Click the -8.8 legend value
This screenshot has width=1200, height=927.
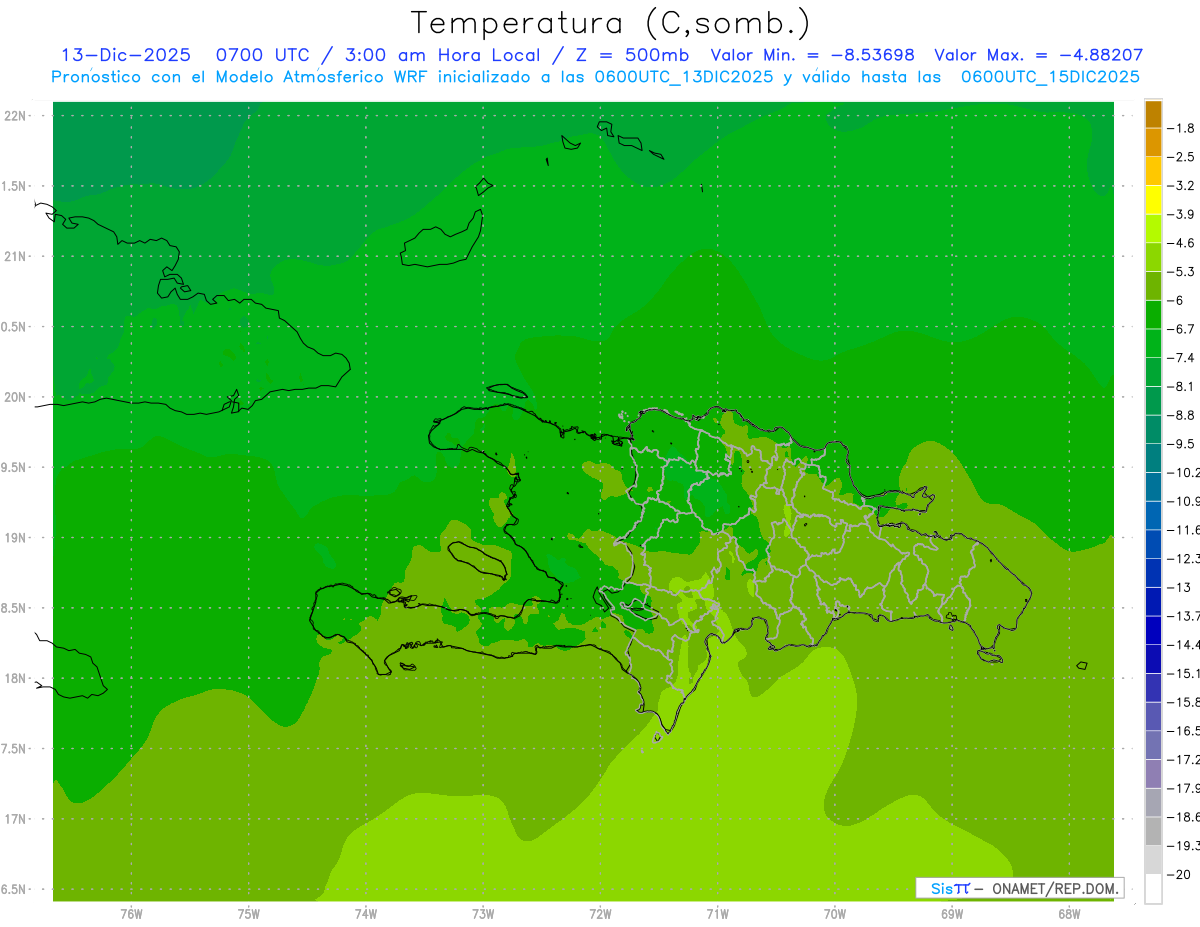coord(1180,415)
